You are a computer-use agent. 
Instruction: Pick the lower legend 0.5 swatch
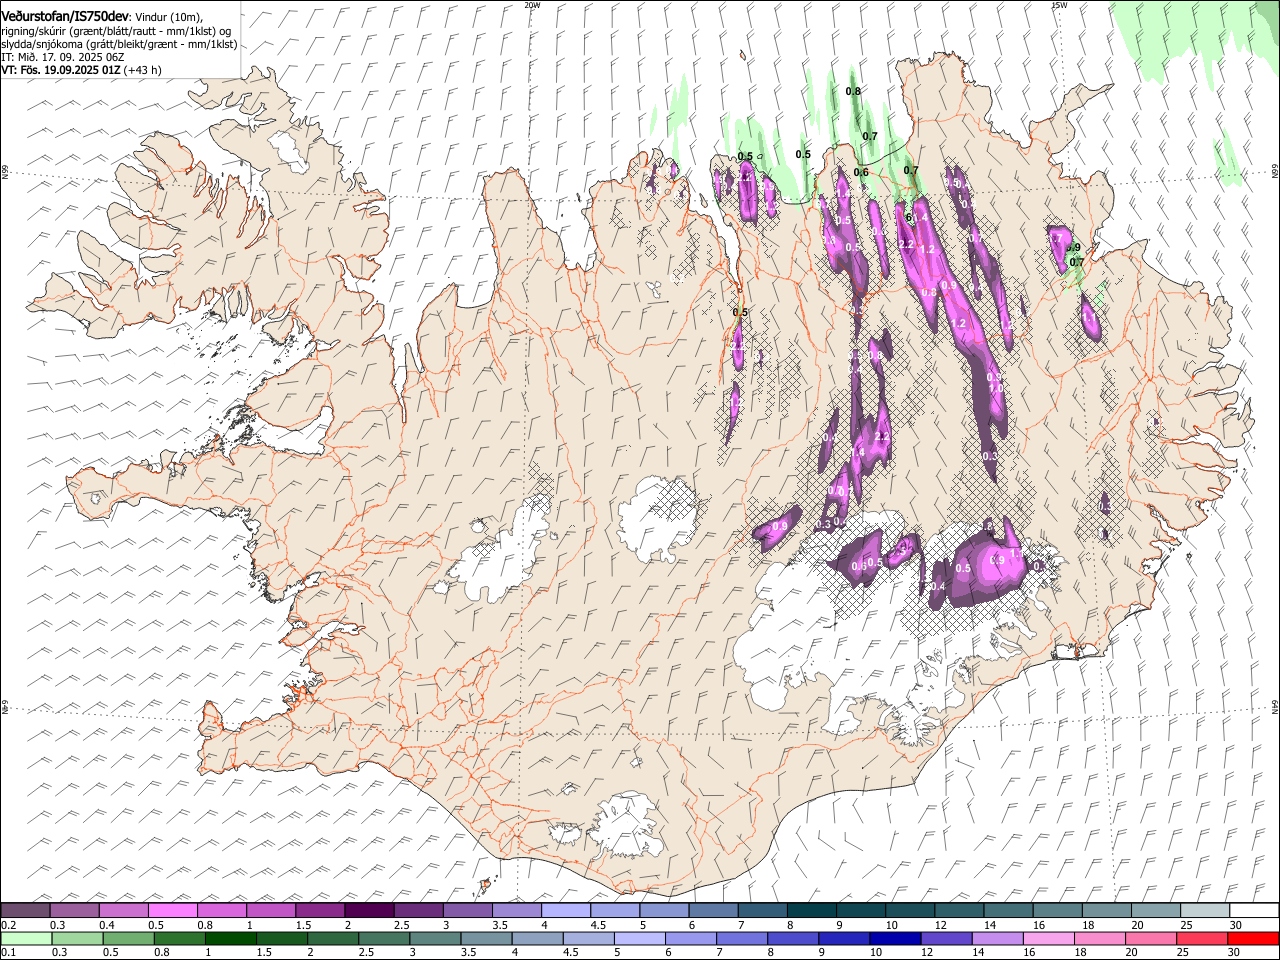pyautogui.click(x=128, y=938)
